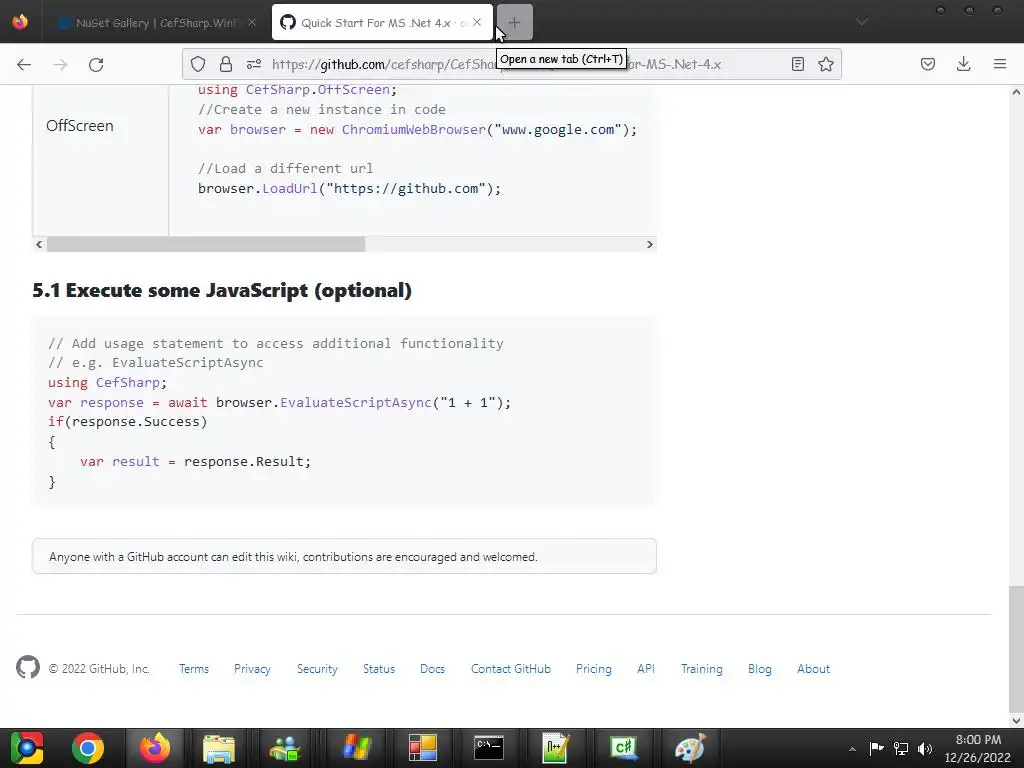Open the Security footer link
The height and width of the screenshot is (768, 1024).
(317, 669)
